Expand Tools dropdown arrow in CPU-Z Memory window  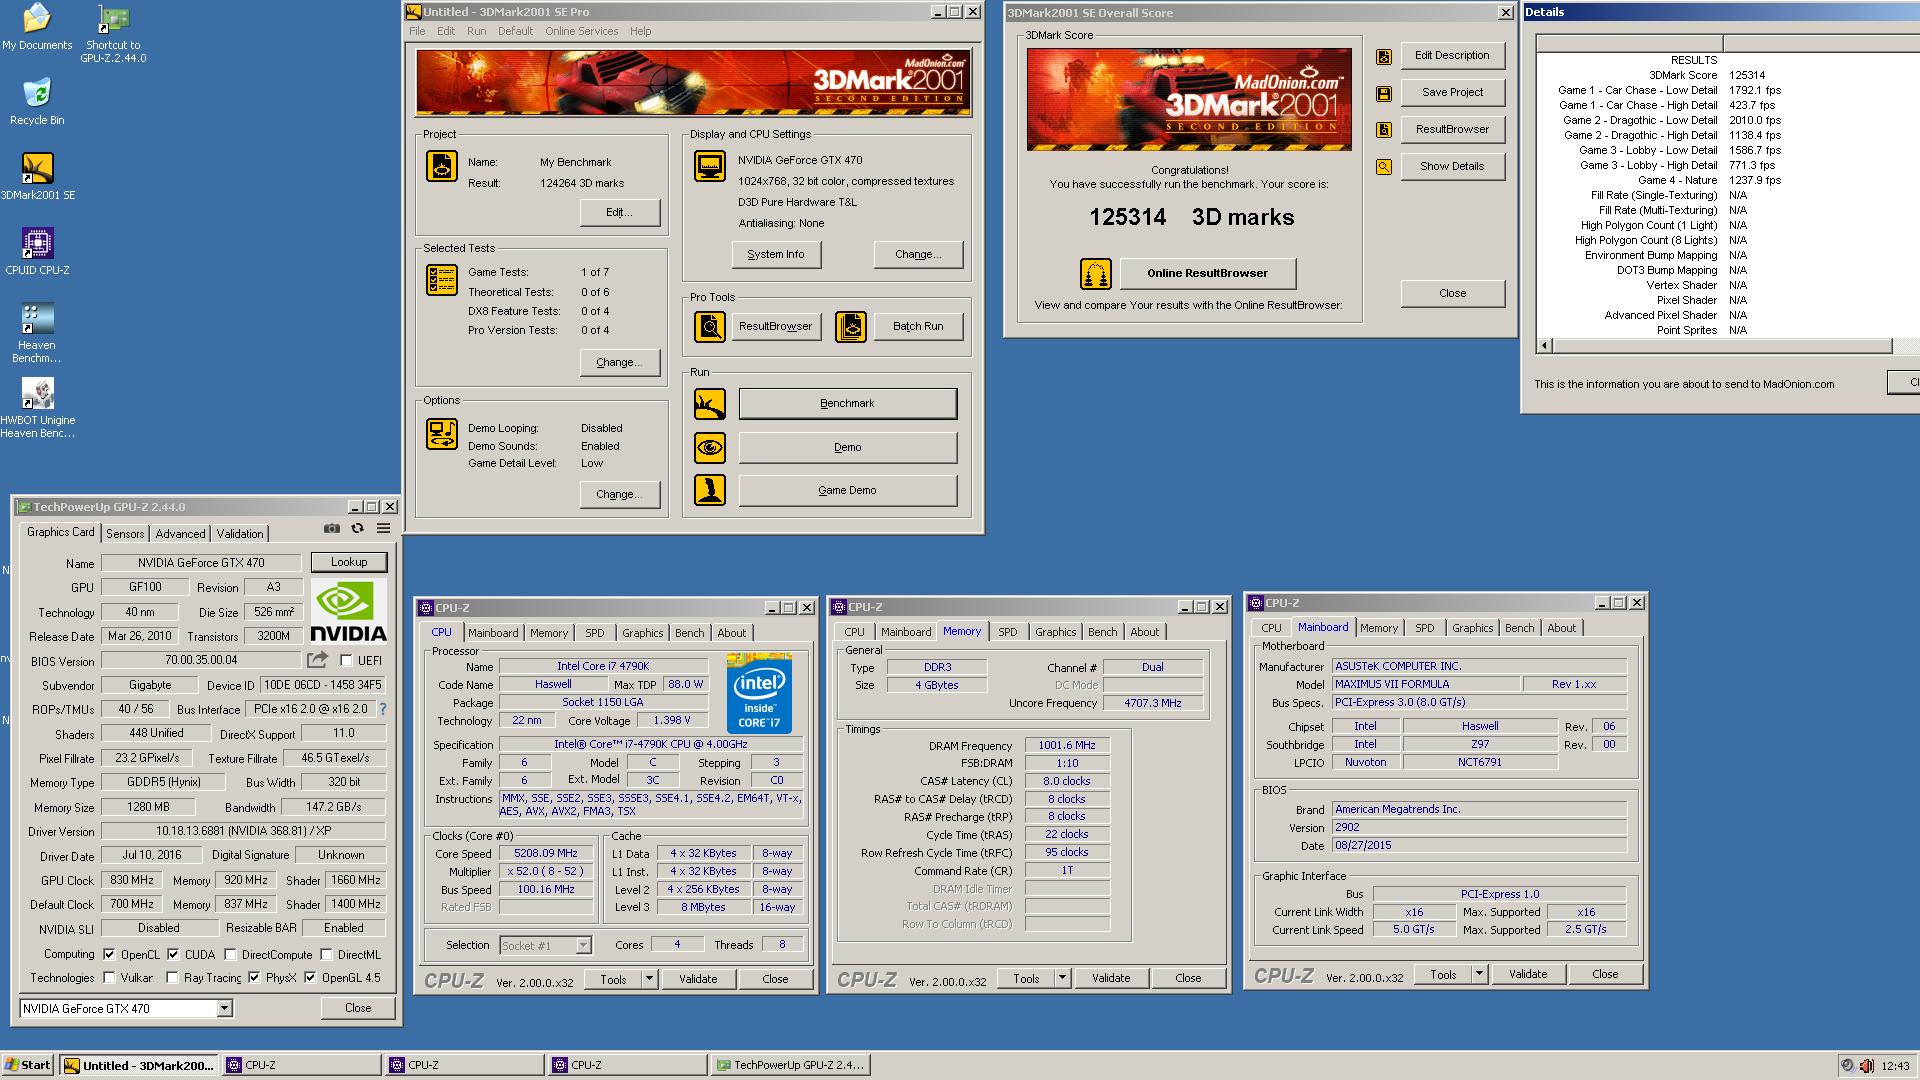click(x=1062, y=978)
